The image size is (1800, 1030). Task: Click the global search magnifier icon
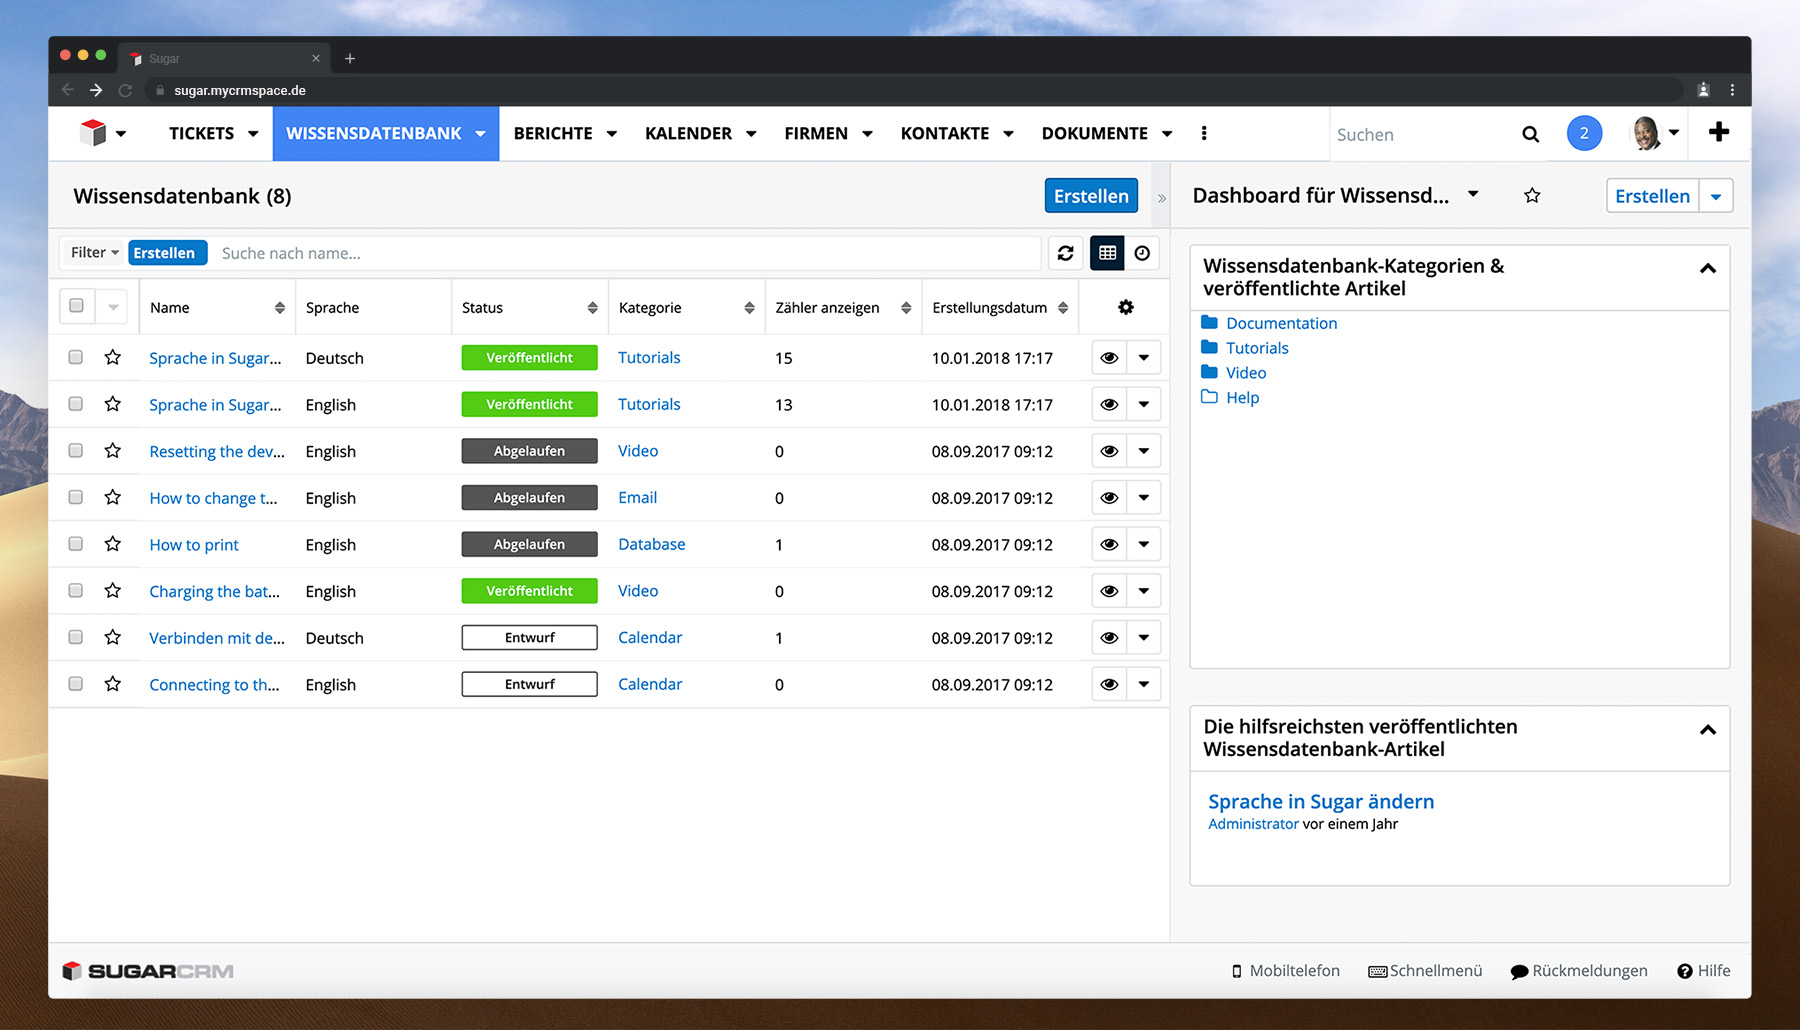point(1530,134)
